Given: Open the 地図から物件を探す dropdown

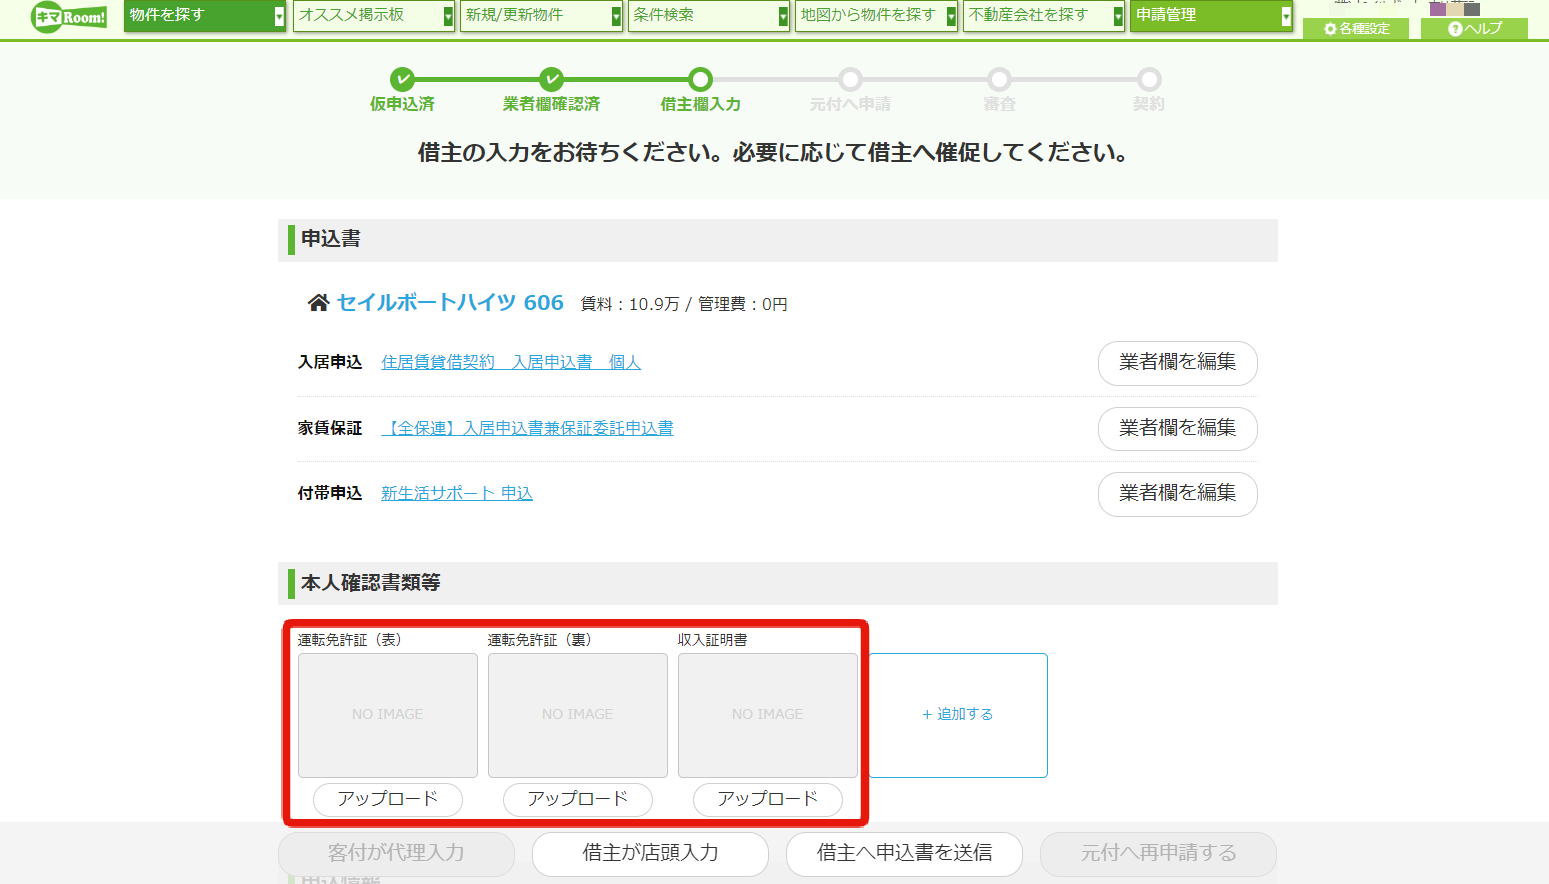Looking at the screenshot, I should point(876,15).
